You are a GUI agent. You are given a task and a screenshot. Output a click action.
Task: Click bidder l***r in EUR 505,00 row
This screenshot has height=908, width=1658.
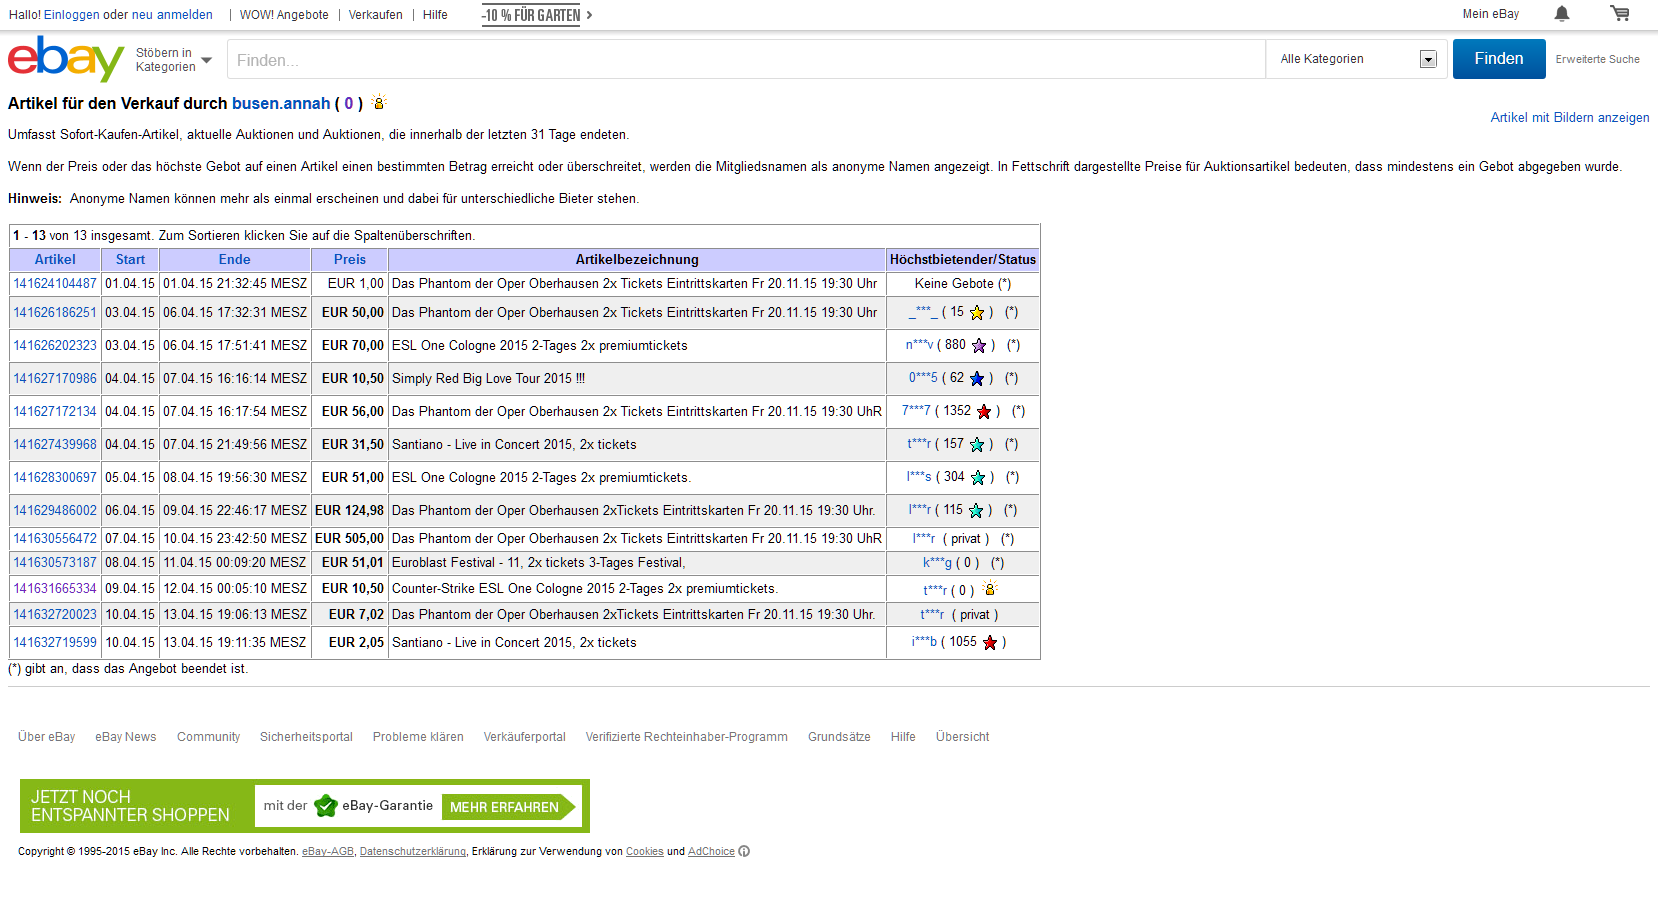click(x=924, y=539)
